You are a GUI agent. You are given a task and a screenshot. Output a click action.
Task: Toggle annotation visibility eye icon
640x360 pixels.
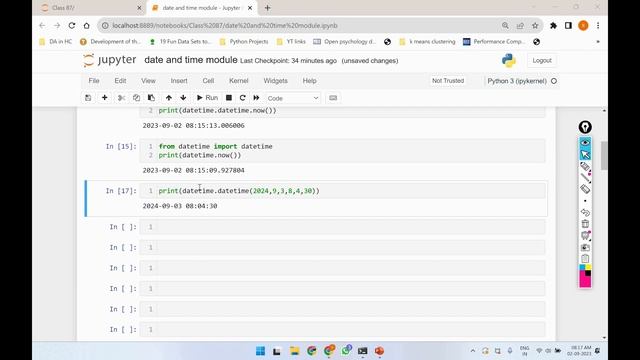tap(585, 142)
